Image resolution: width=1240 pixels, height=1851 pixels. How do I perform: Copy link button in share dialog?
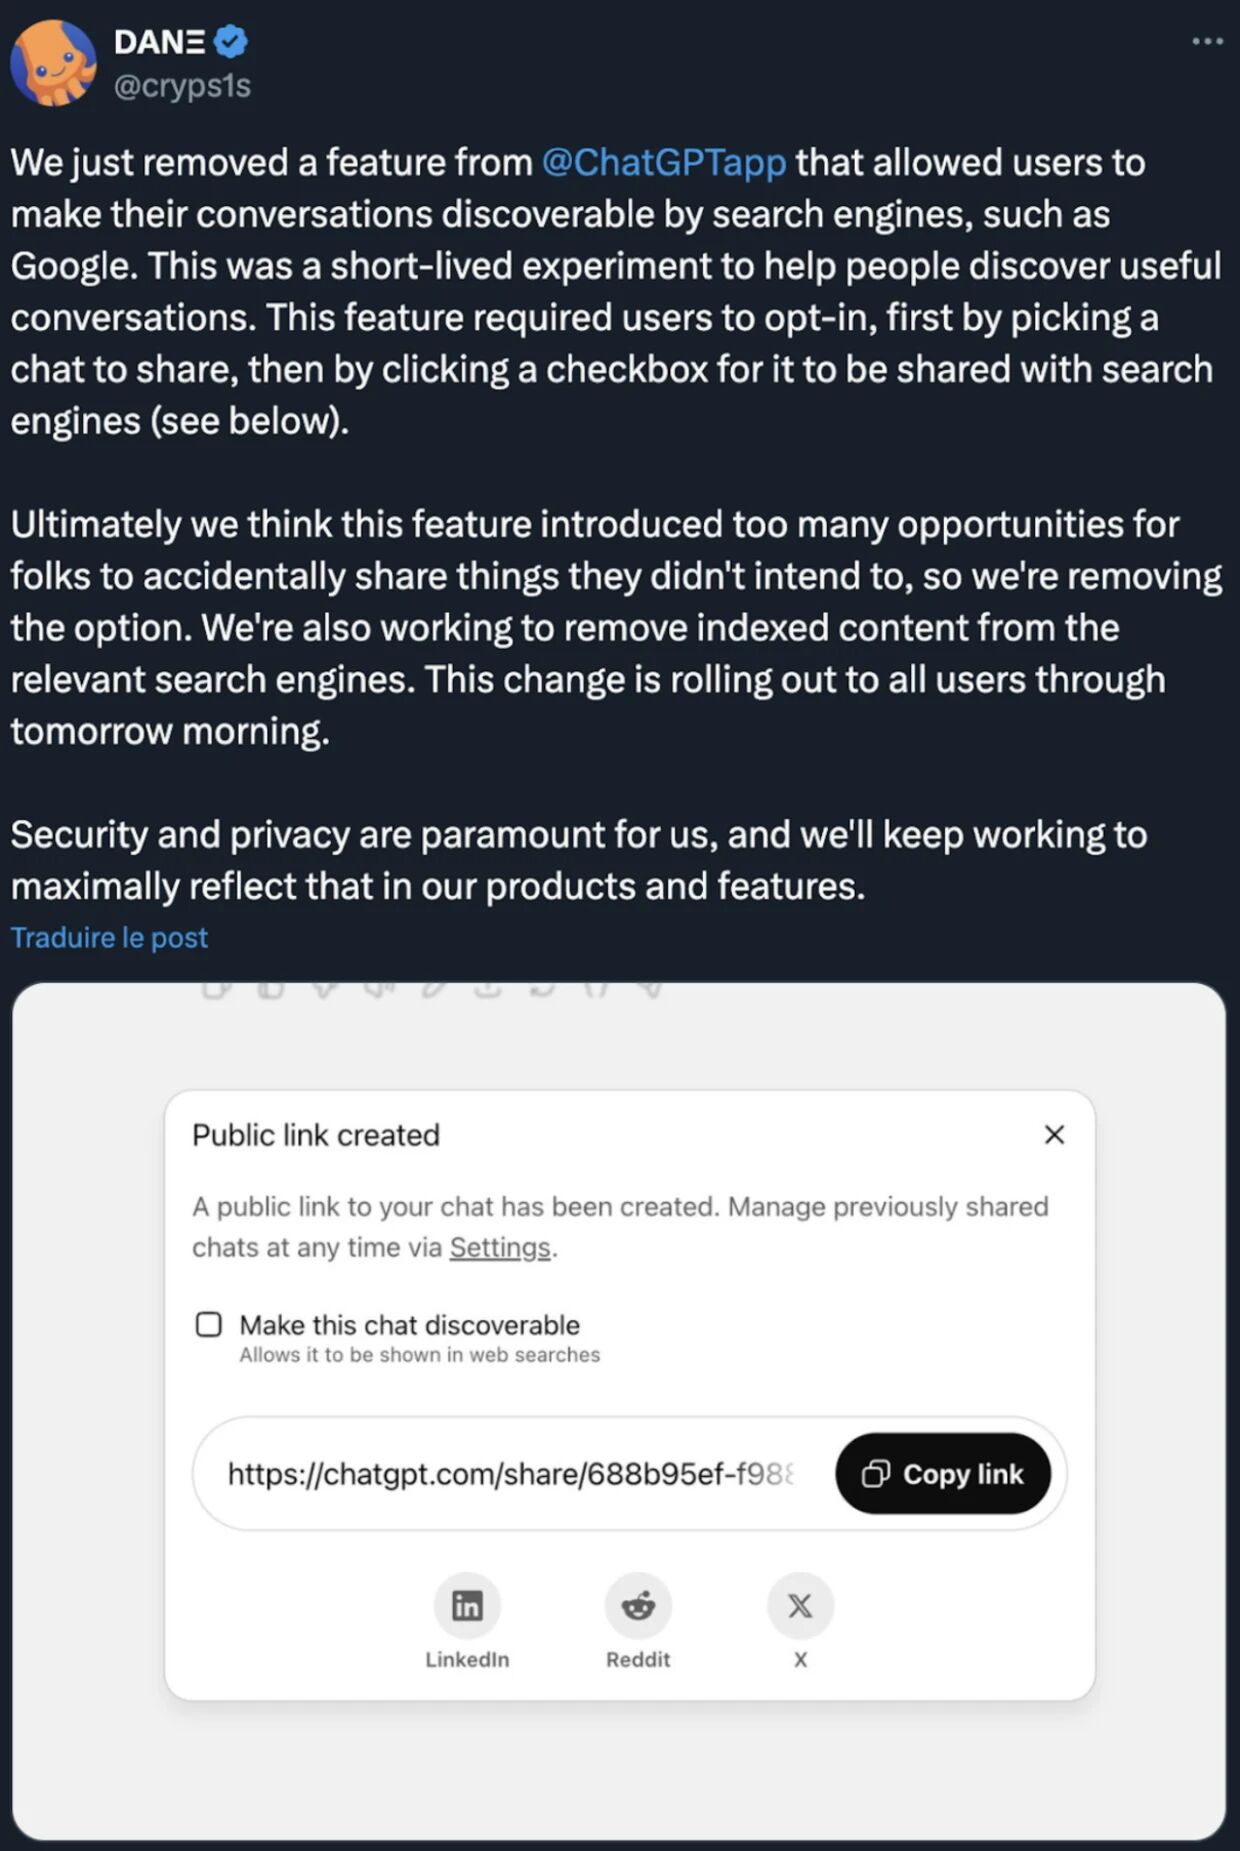pos(943,1473)
